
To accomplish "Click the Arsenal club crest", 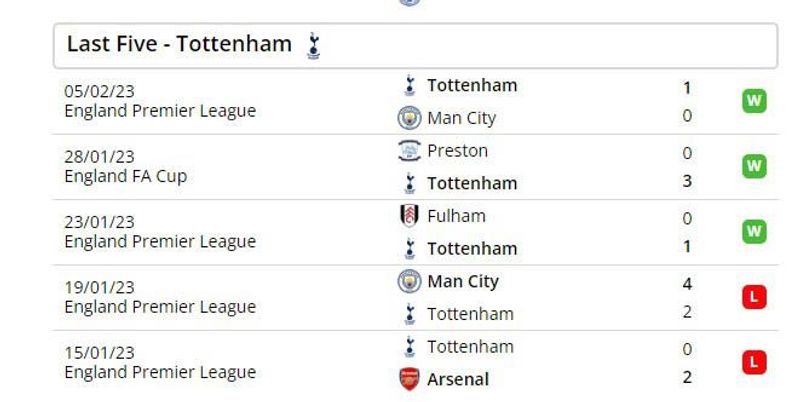I will (409, 379).
